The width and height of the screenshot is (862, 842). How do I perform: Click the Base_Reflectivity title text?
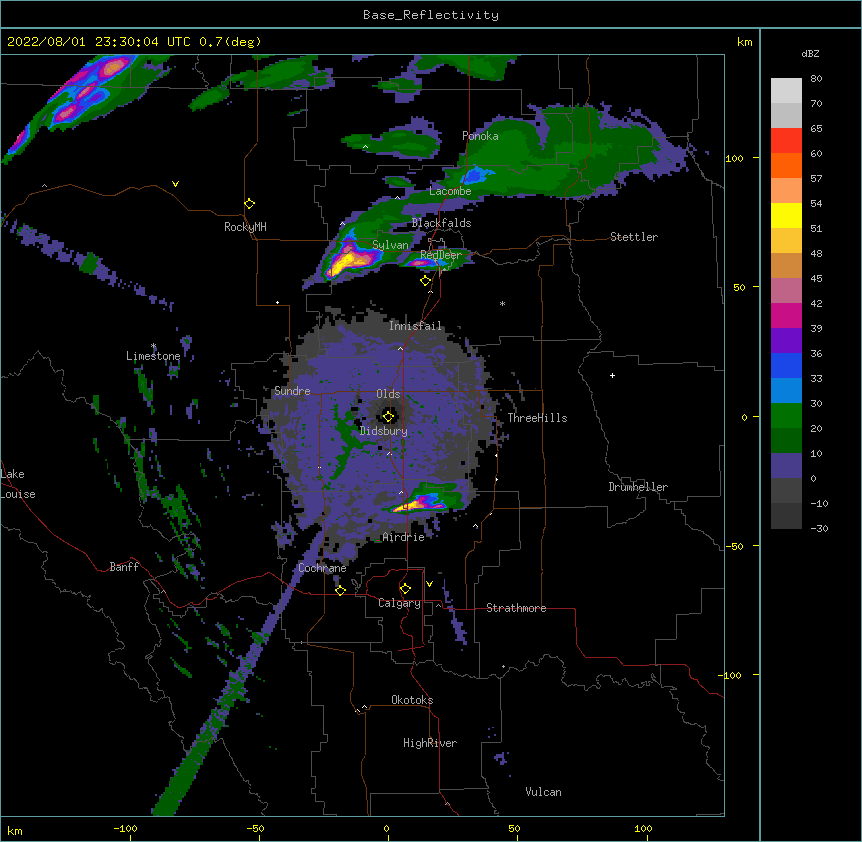pyautogui.click(x=431, y=15)
